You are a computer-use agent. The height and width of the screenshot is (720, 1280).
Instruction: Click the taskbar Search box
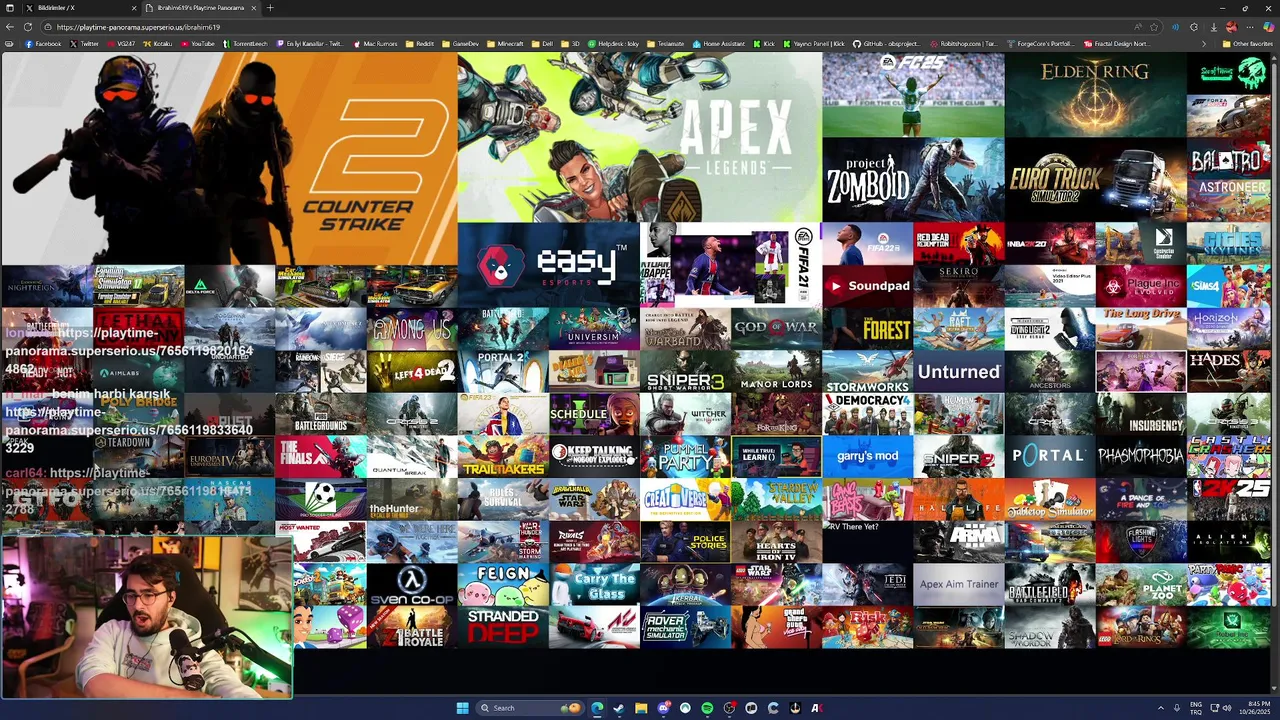[x=530, y=708]
